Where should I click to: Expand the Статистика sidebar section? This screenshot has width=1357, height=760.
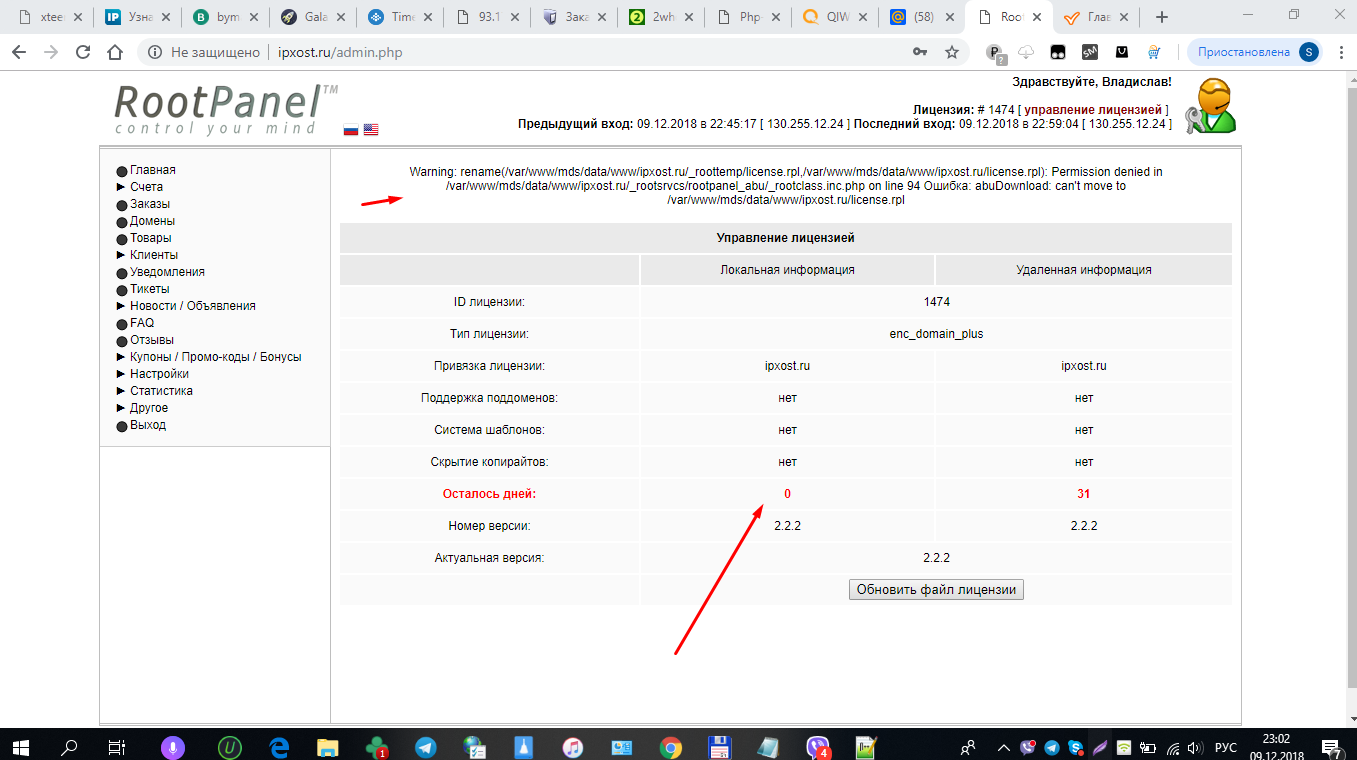(161, 391)
